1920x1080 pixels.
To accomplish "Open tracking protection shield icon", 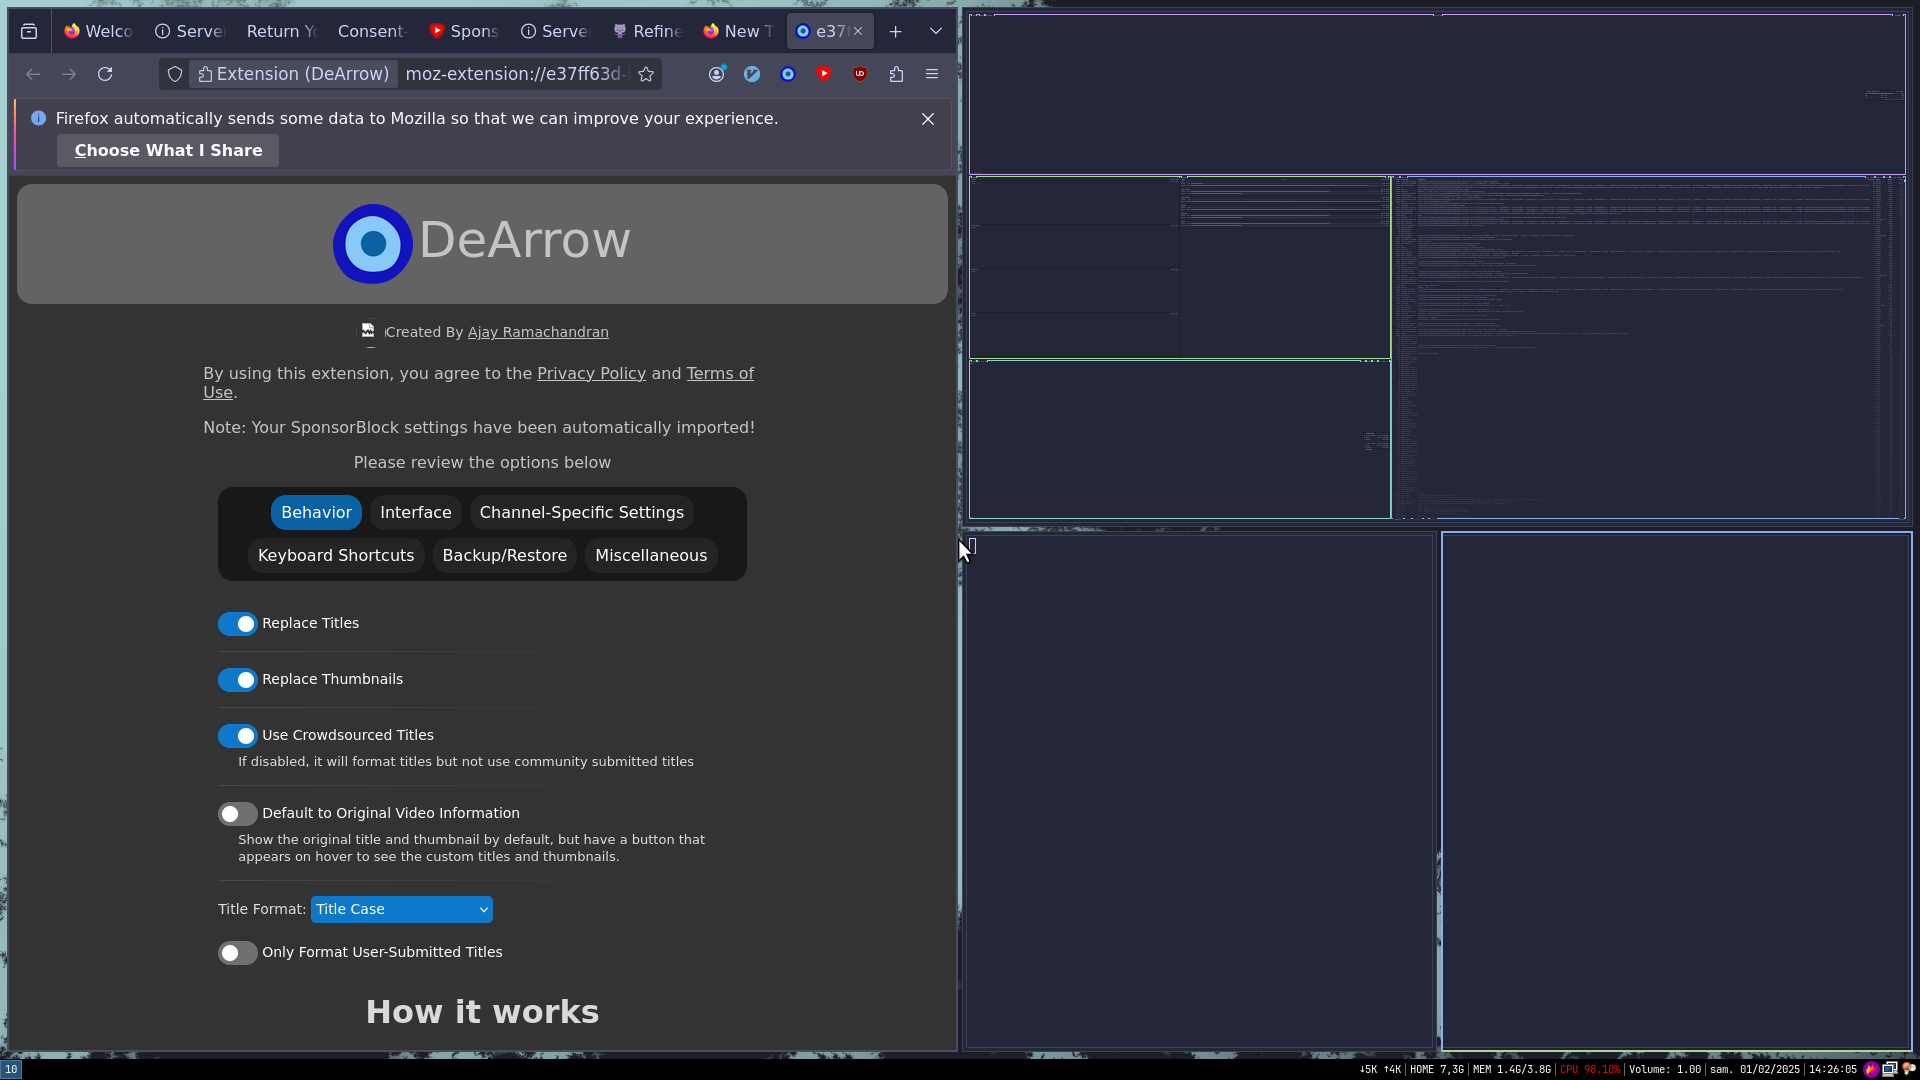I will click(x=175, y=74).
